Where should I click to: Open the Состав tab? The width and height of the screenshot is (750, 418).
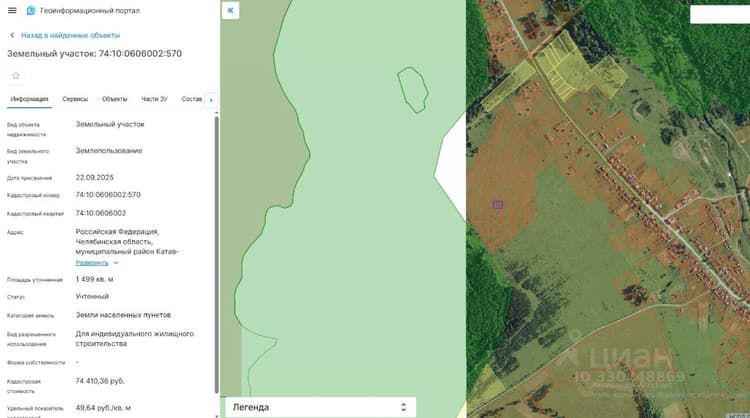coord(192,99)
